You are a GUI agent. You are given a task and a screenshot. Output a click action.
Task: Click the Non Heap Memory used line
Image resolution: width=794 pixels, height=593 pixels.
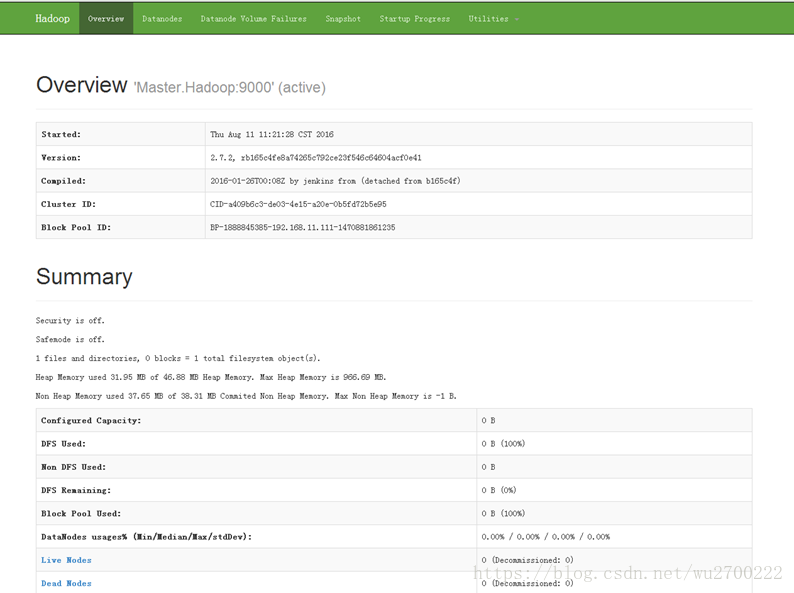[246, 396]
